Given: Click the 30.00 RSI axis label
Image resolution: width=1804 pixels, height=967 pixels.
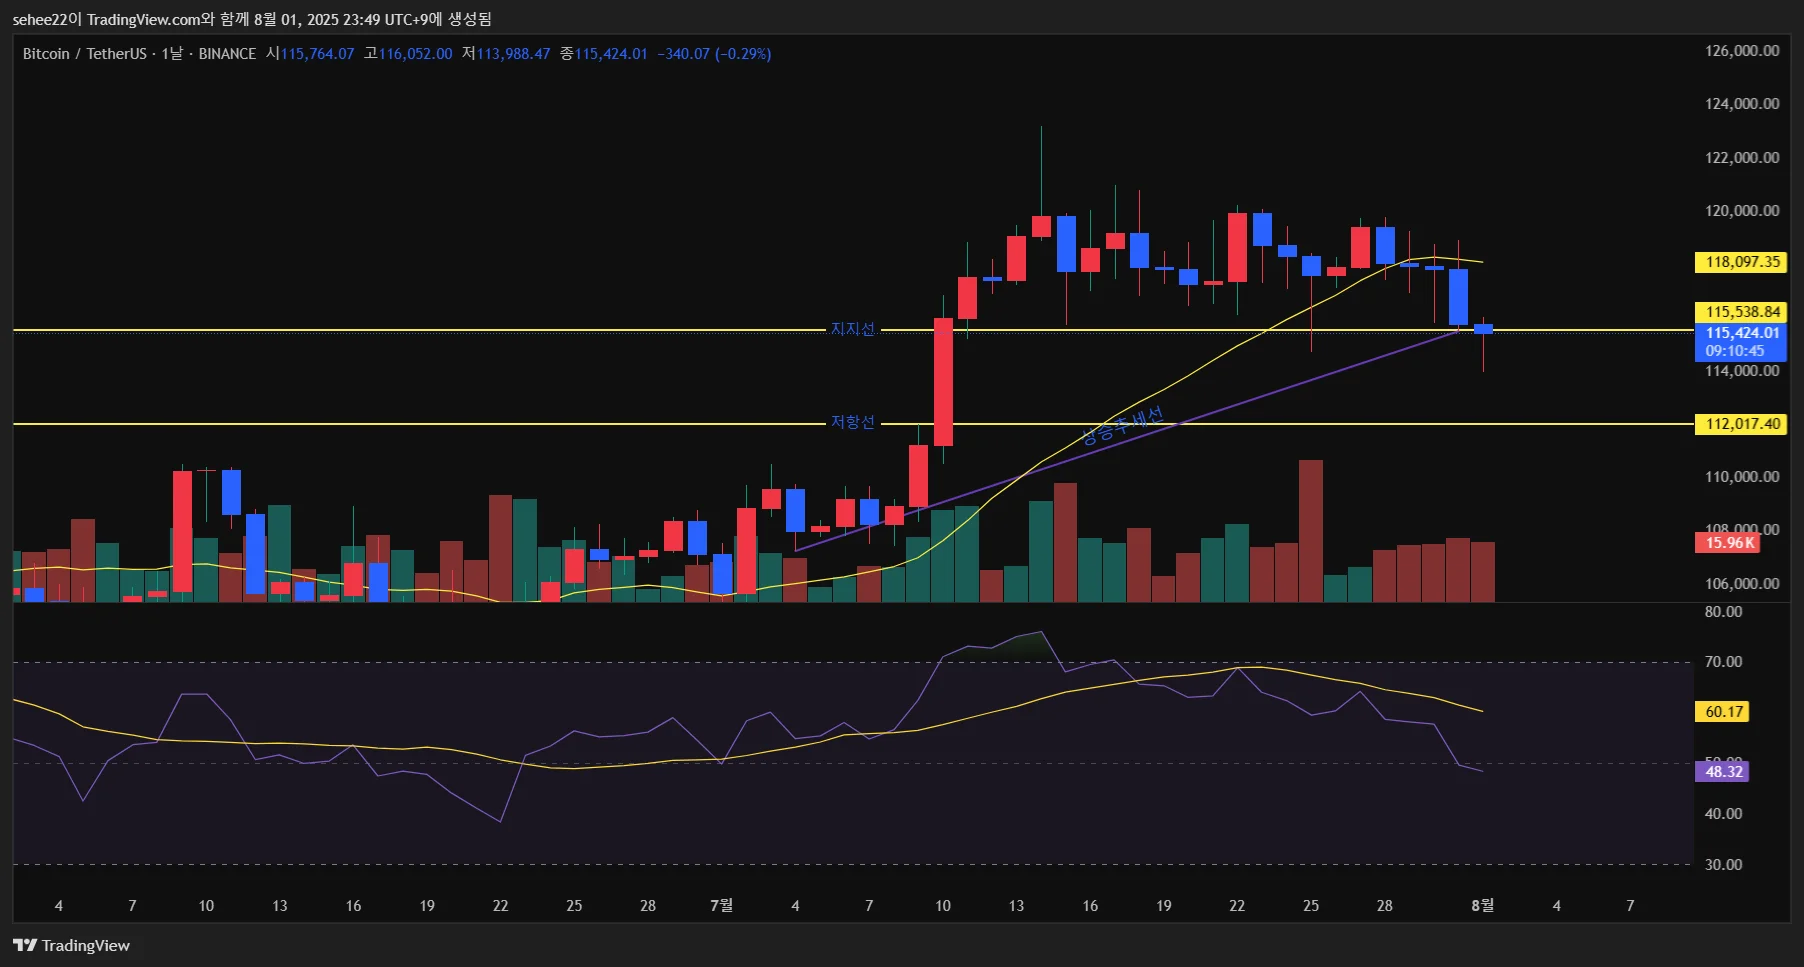Looking at the screenshot, I should coord(1723,865).
